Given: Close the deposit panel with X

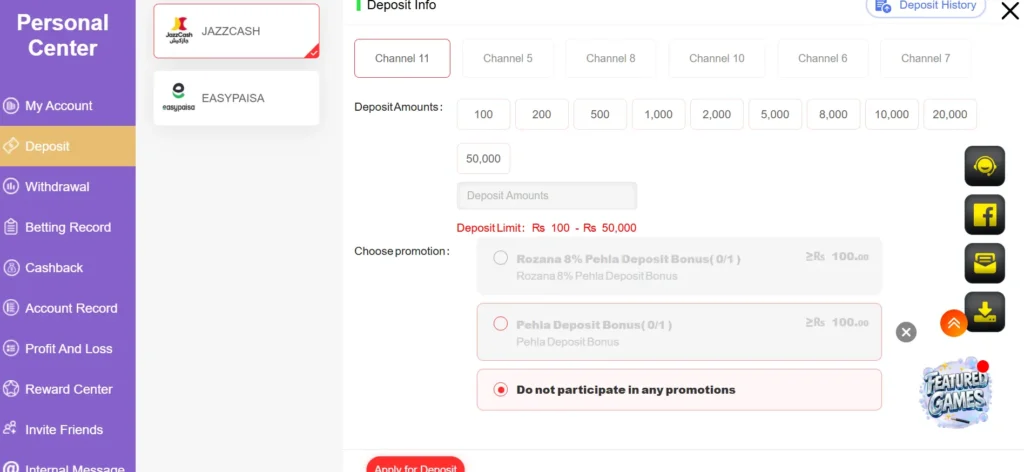Looking at the screenshot, I should click(x=1010, y=11).
